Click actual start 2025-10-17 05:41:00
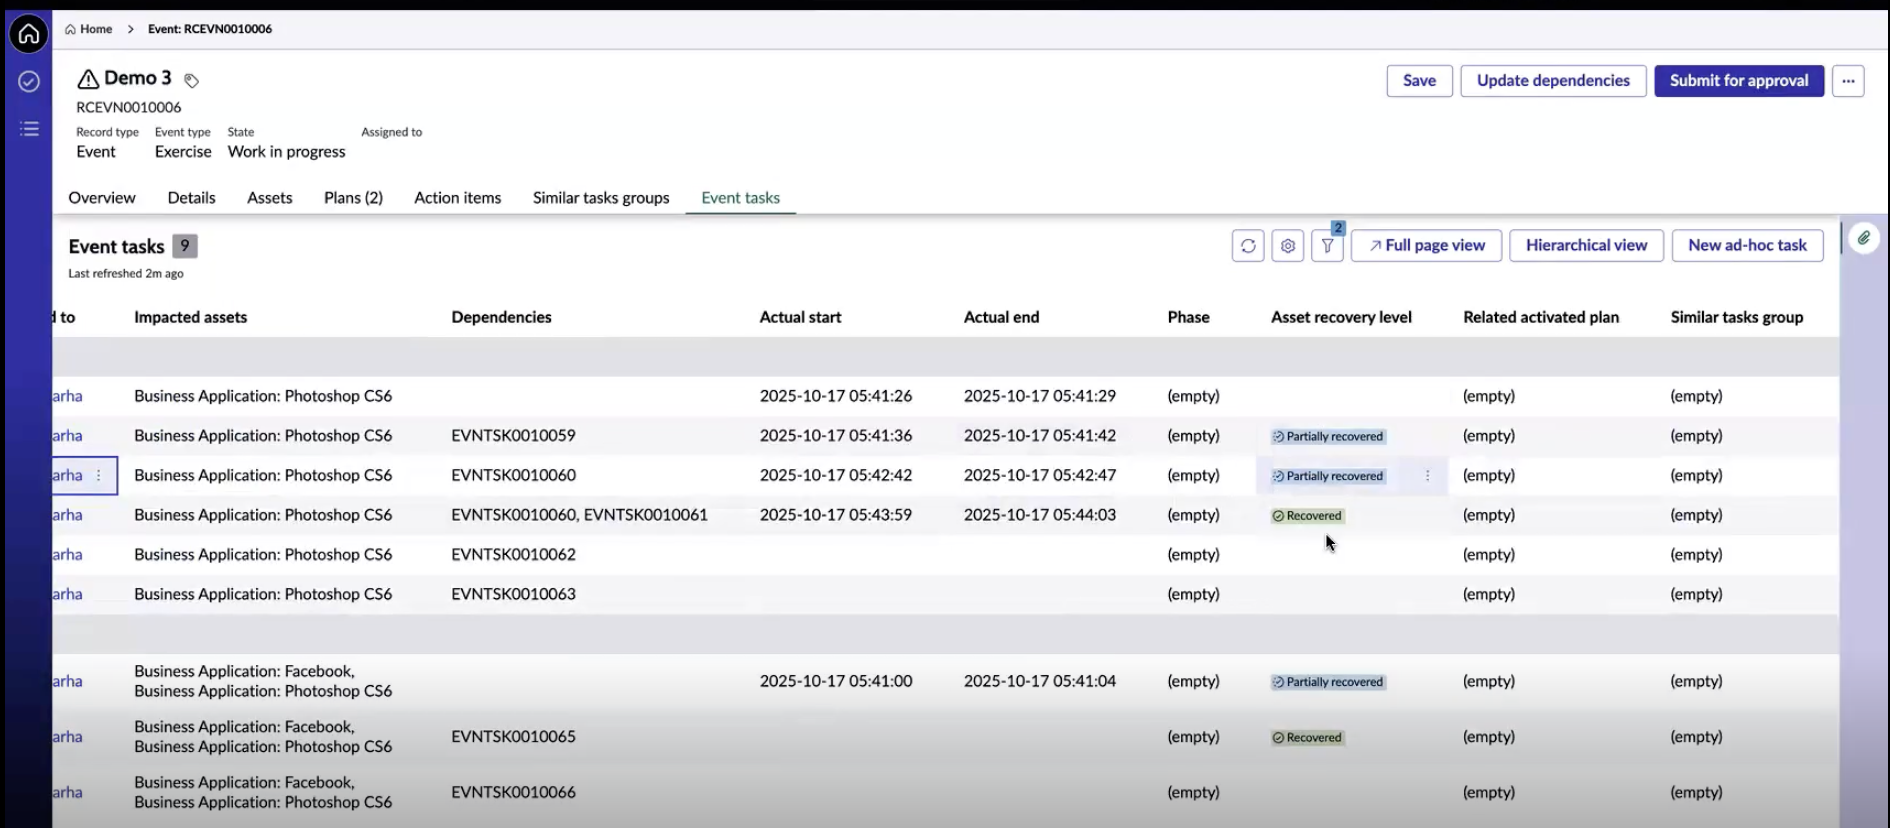The height and width of the screenshot is (828, 1890). 836,682
